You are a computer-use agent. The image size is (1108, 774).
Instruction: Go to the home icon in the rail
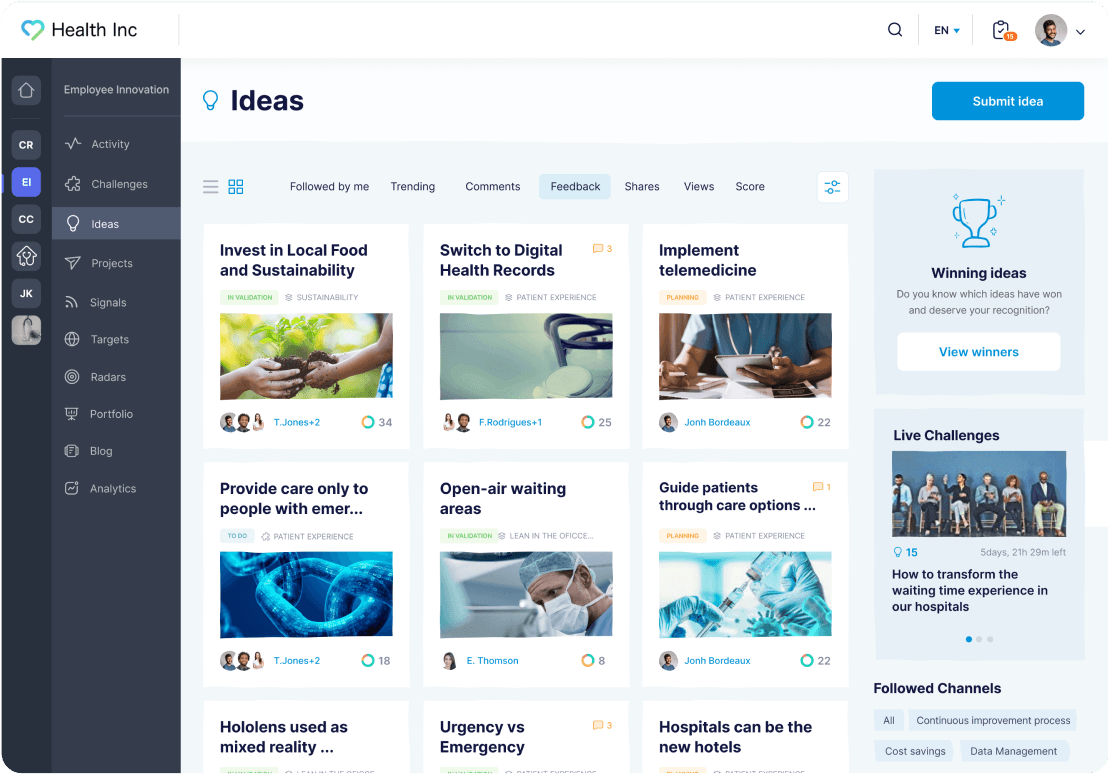pyautogui.click(x=26, y=90)
